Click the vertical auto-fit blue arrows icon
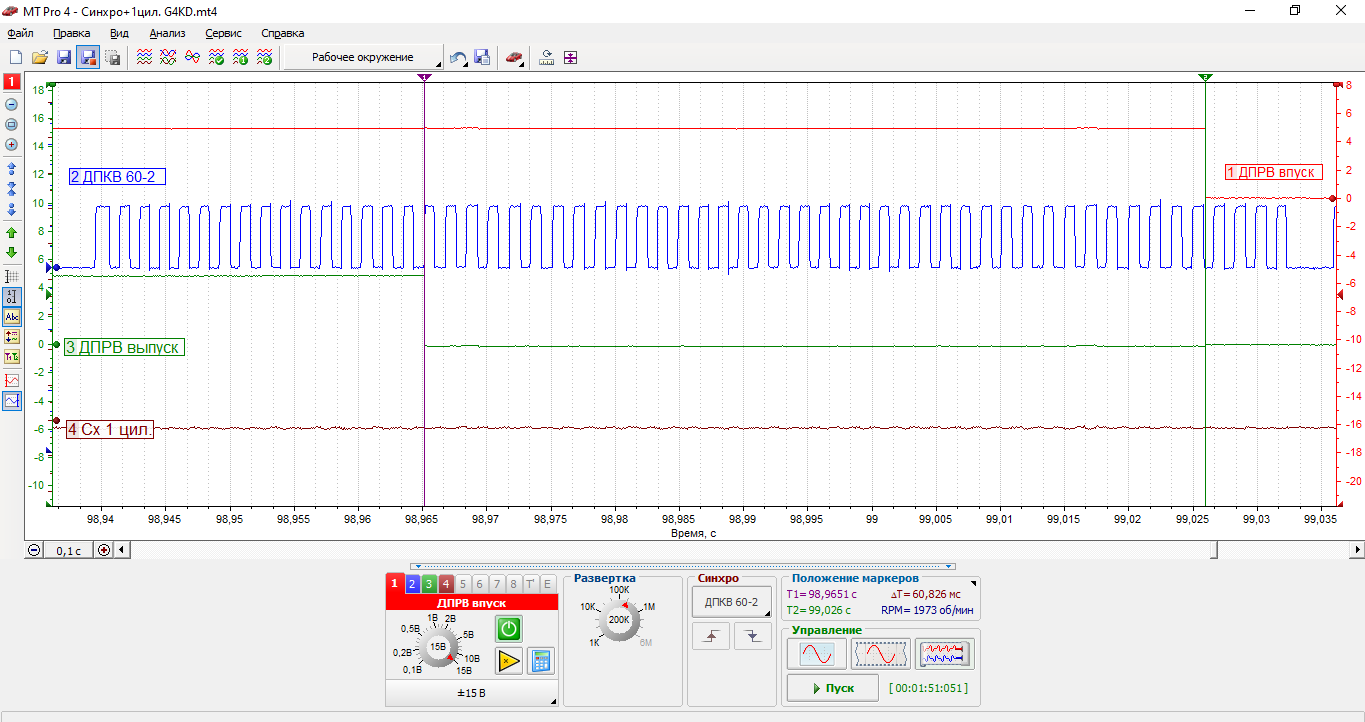This screenshot has width=1365, height=722. (12, 188)
